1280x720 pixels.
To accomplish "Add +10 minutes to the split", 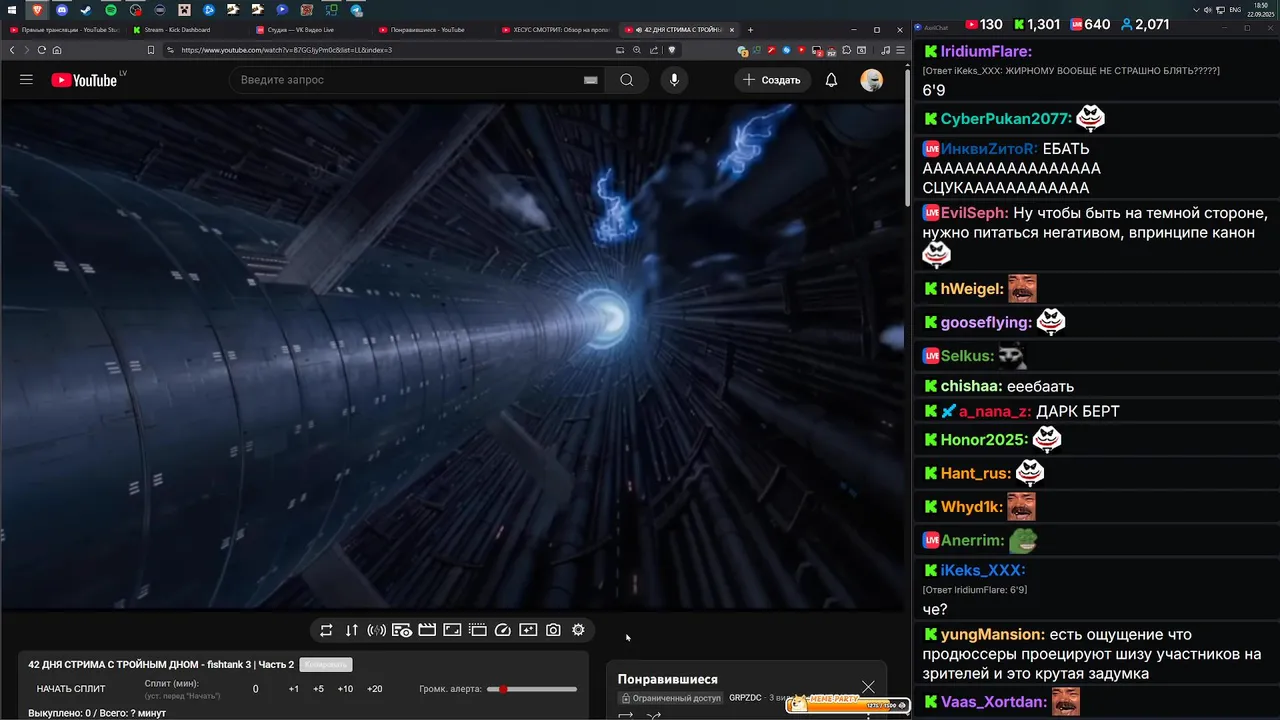I will (x=345, y=689).
